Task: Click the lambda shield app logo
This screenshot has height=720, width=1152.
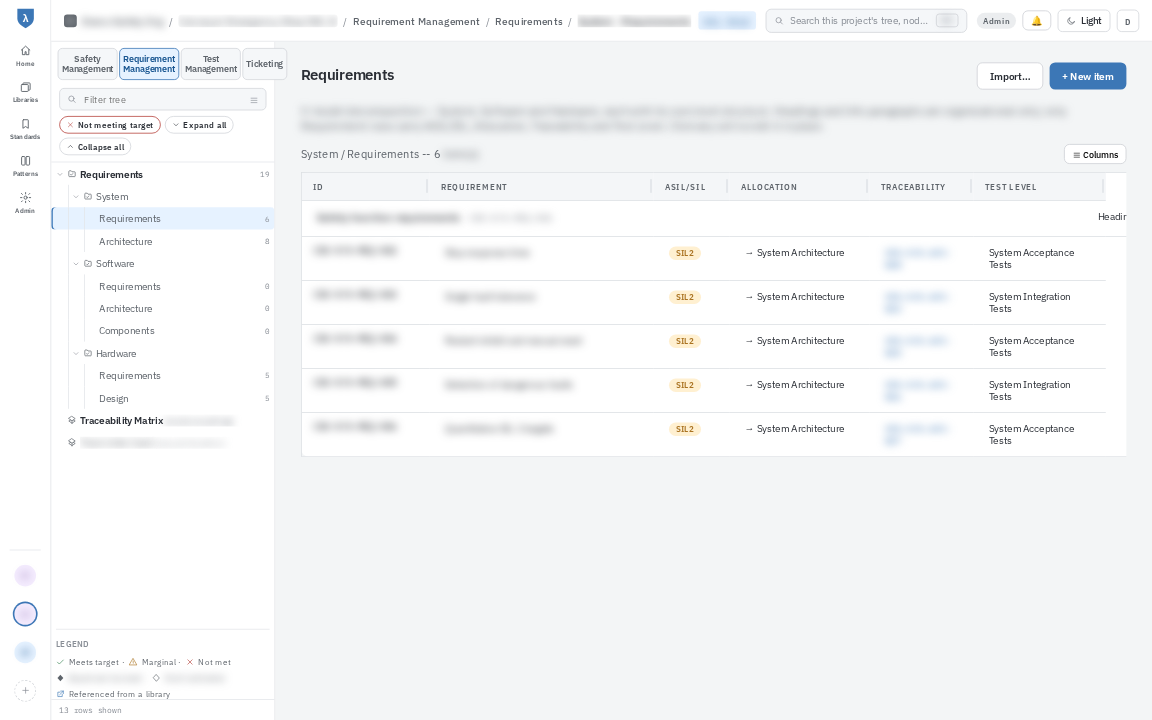Action: tap(25, 18)
